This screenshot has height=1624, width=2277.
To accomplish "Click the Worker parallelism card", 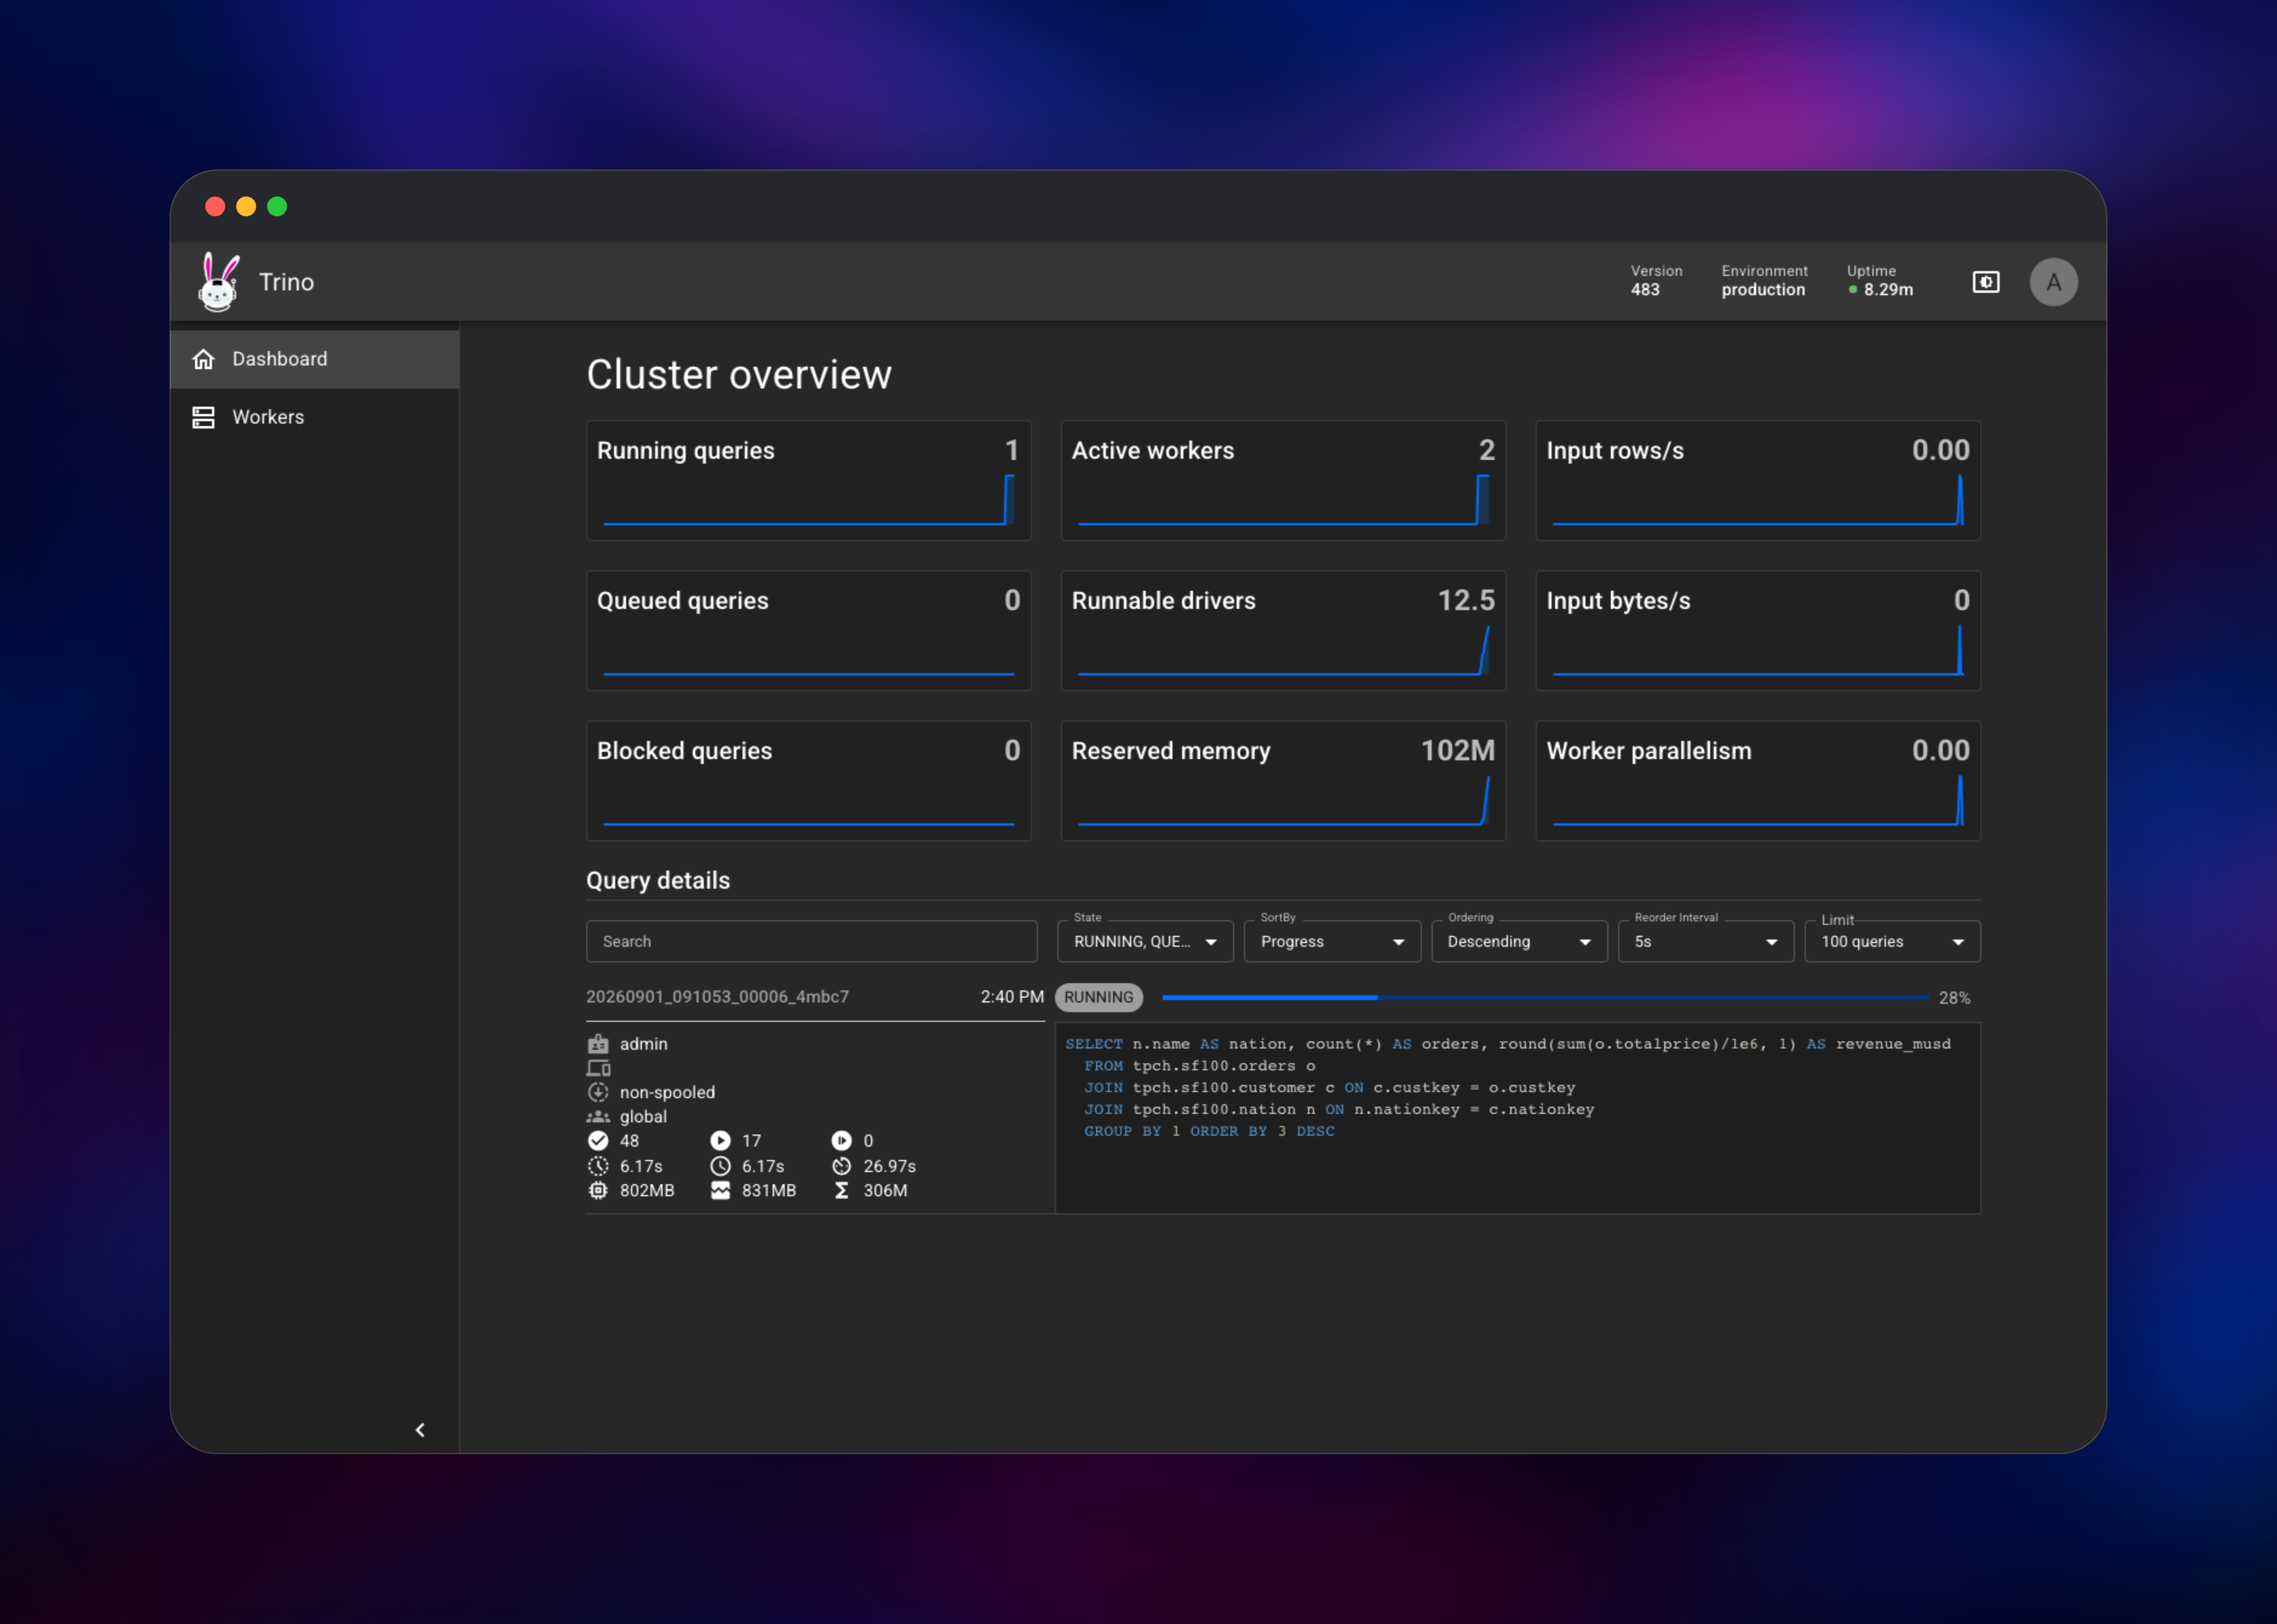I will point(1758,781).
